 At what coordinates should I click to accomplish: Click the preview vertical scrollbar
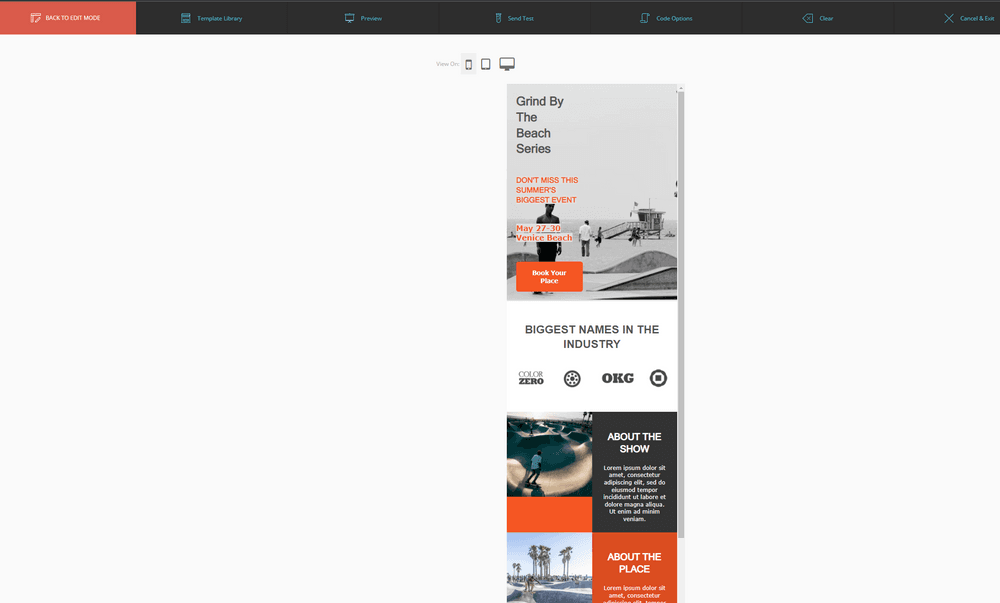(681, 315)
